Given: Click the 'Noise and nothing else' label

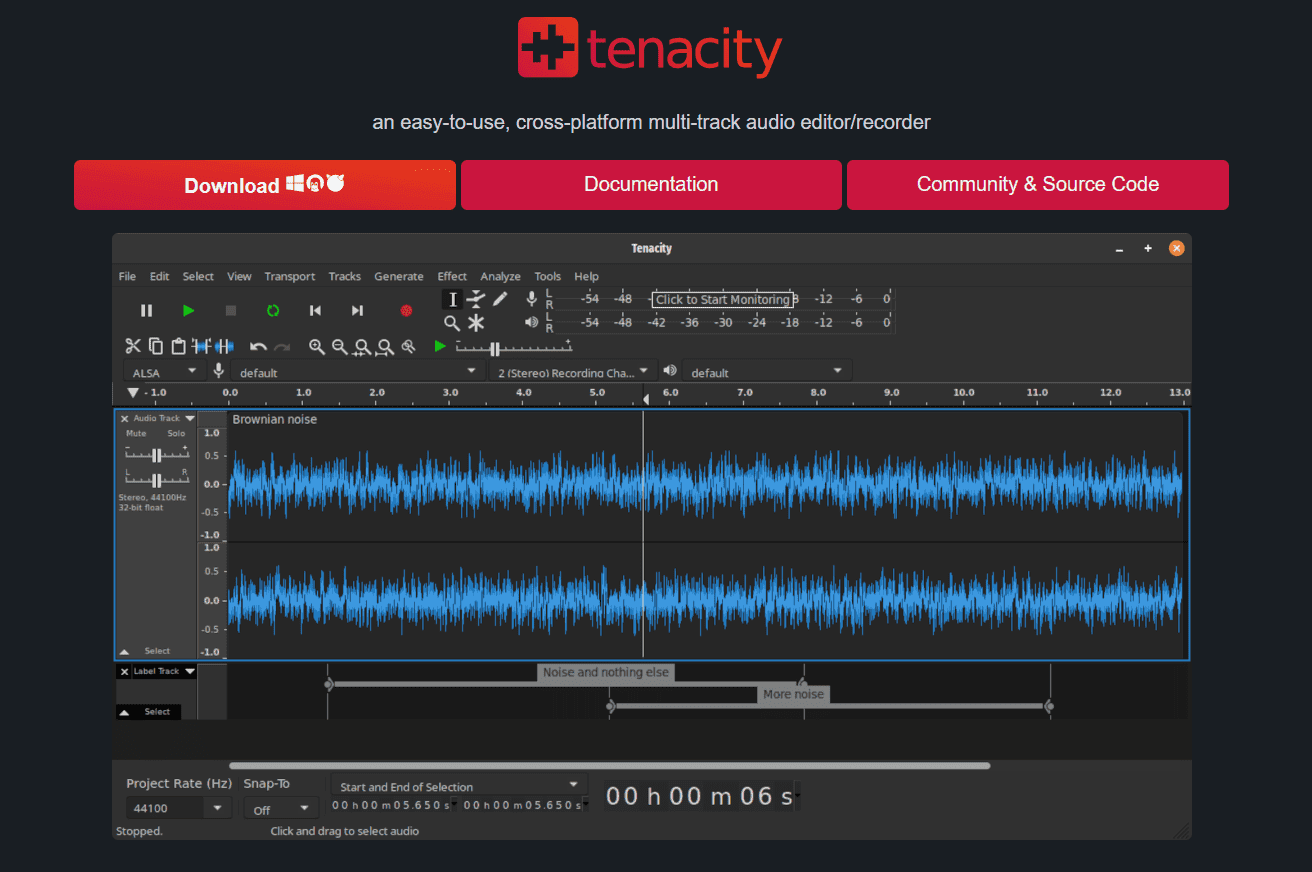Looking at the screenshot, I should 606,672.
